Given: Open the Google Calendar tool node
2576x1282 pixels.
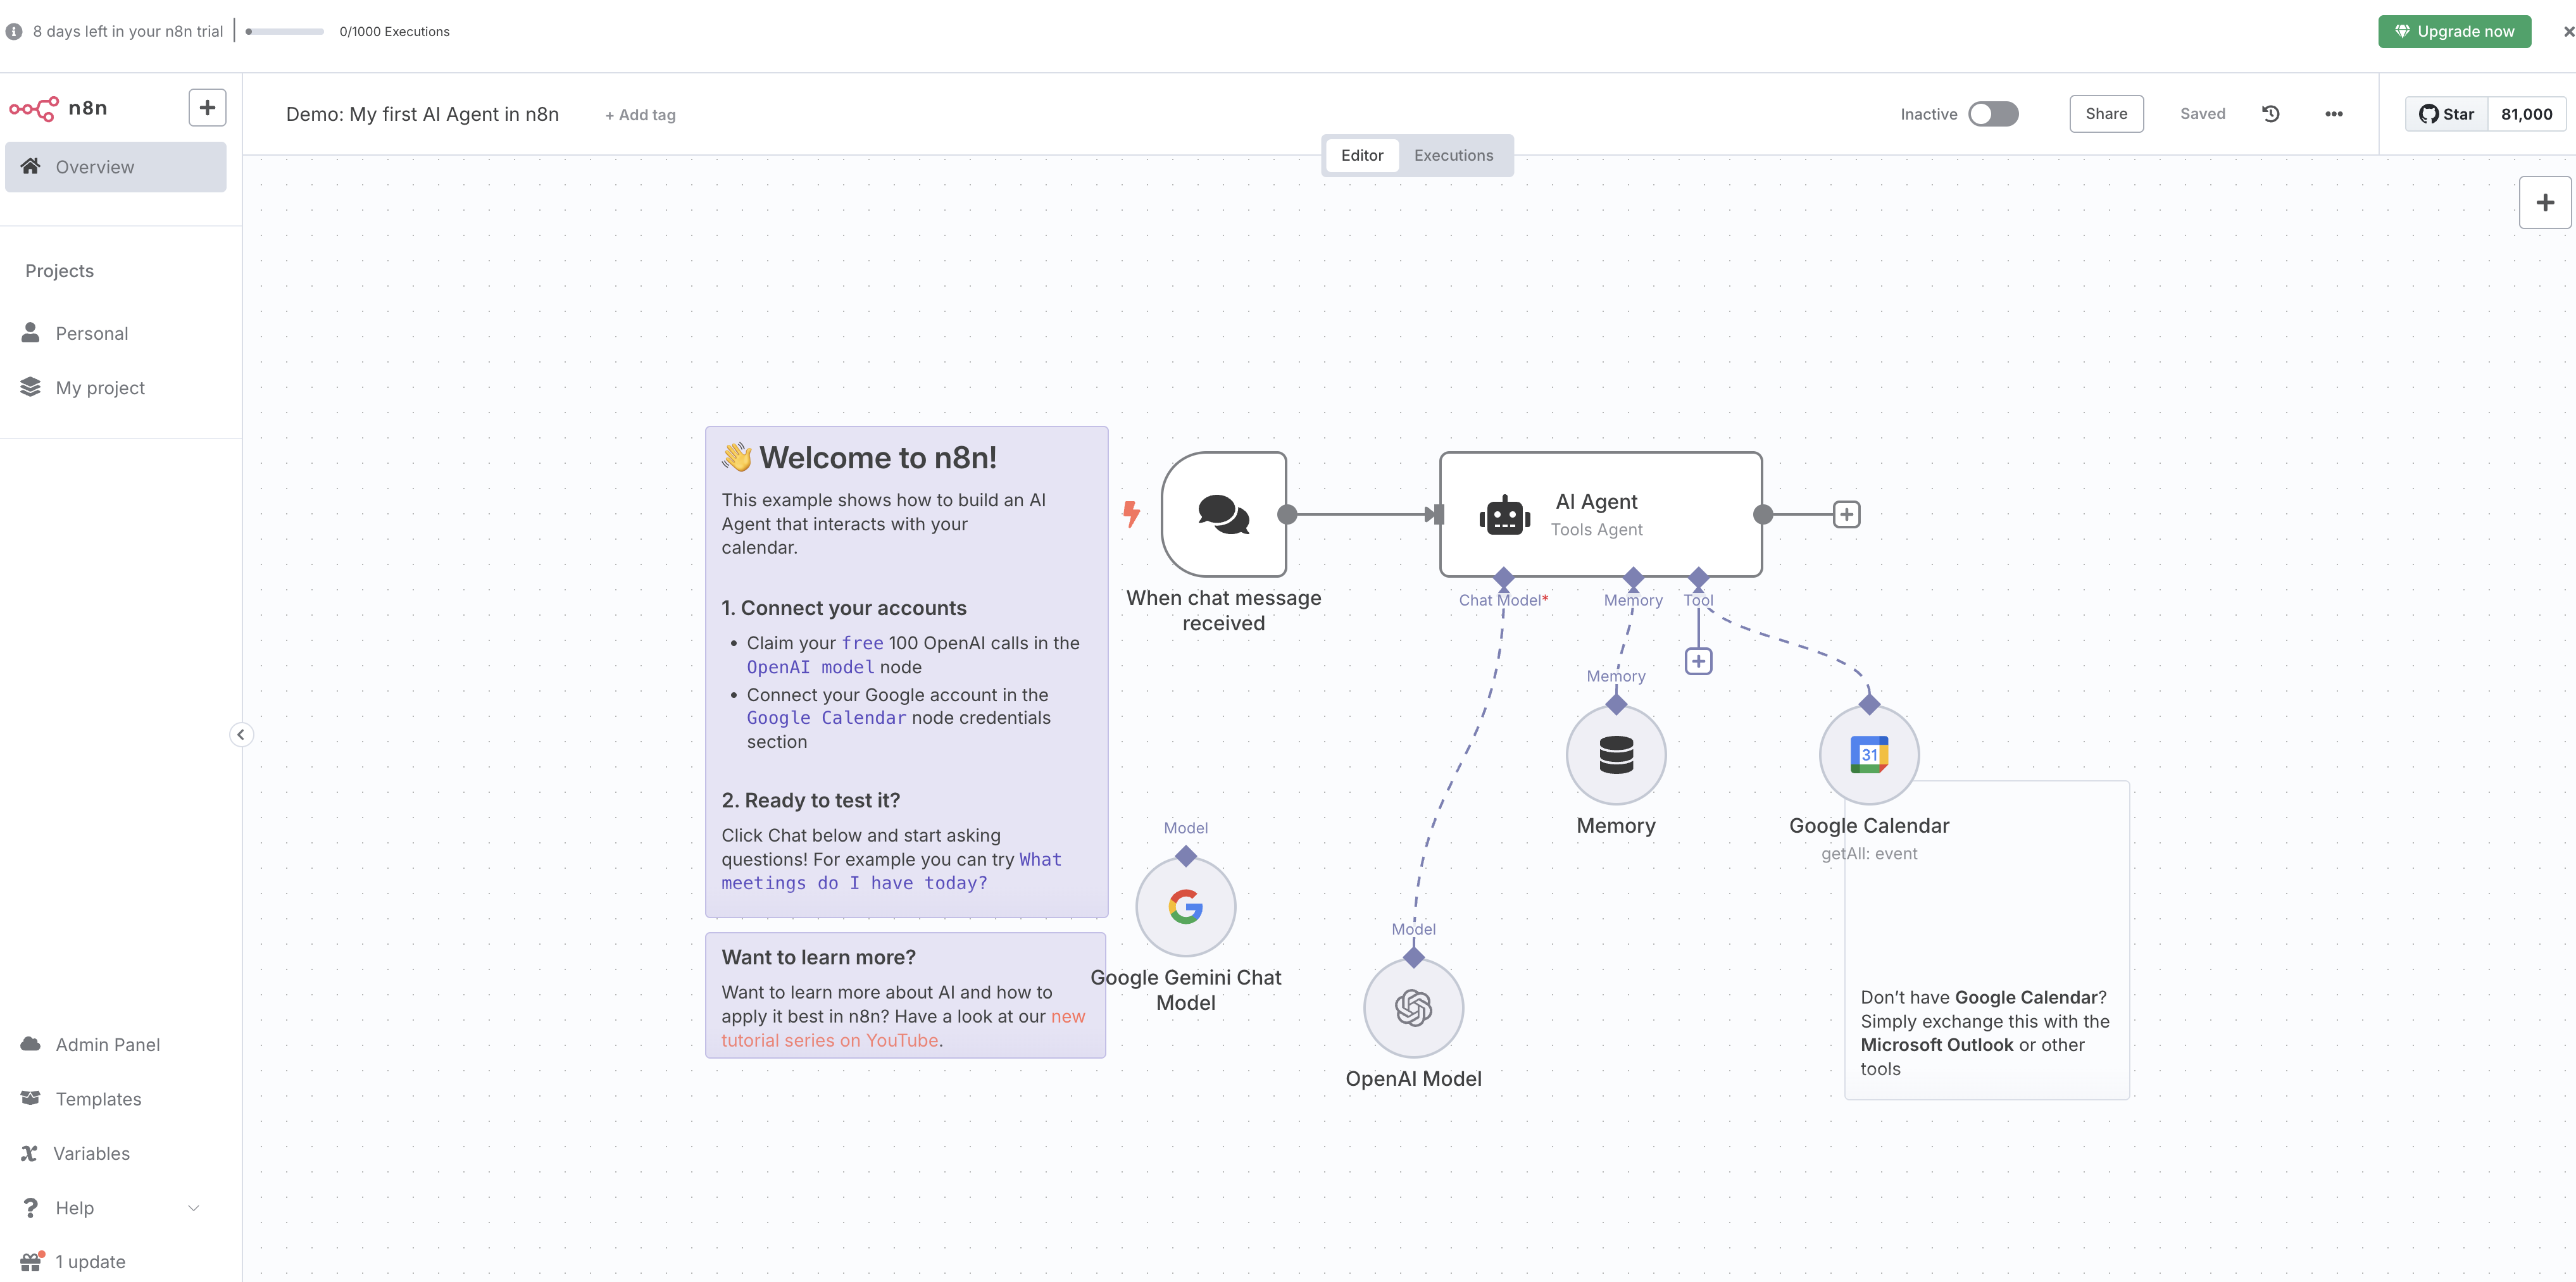Looking at the screenshot, I should pyautogui.click(x=1868, y=755).
